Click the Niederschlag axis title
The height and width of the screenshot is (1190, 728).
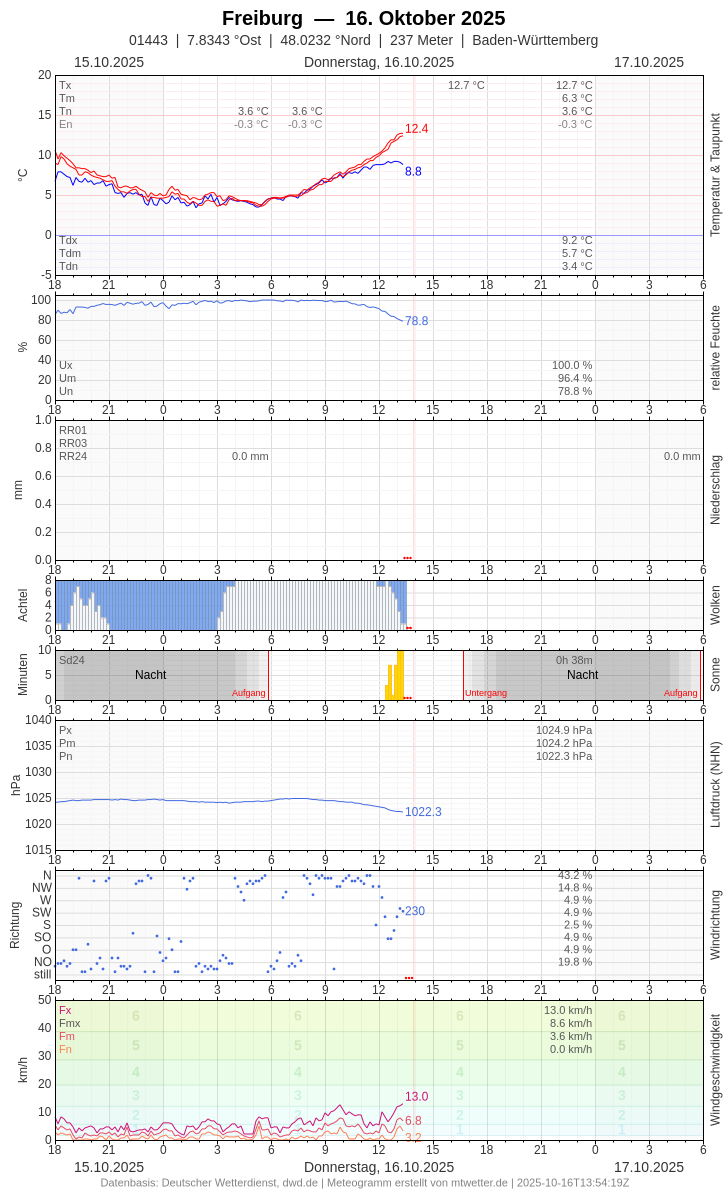point(715,490)
